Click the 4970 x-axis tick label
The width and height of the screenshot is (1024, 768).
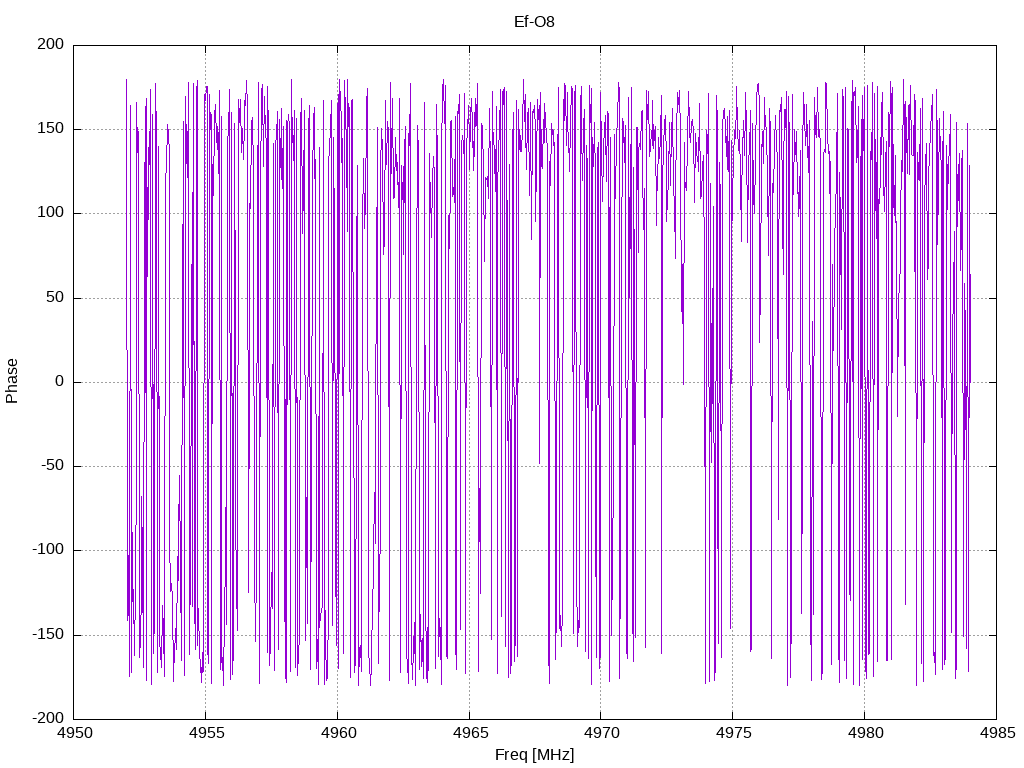601,733
